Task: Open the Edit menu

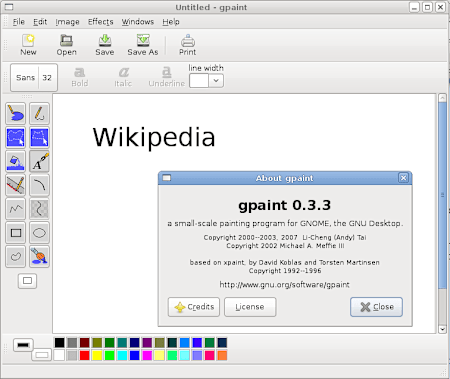Action: pyautogui.click(x=40, y=22)
